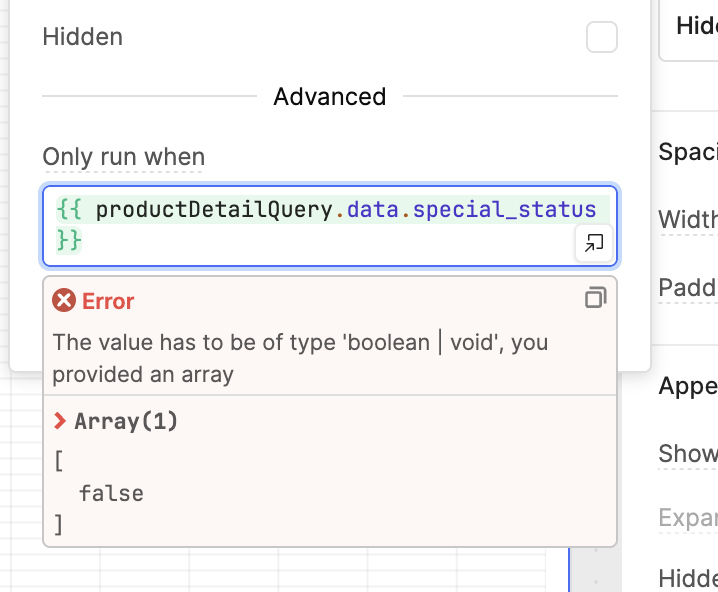This screenshot has width=718, height=592.
Task: Select the Advanced section heading
Action: 330,97
